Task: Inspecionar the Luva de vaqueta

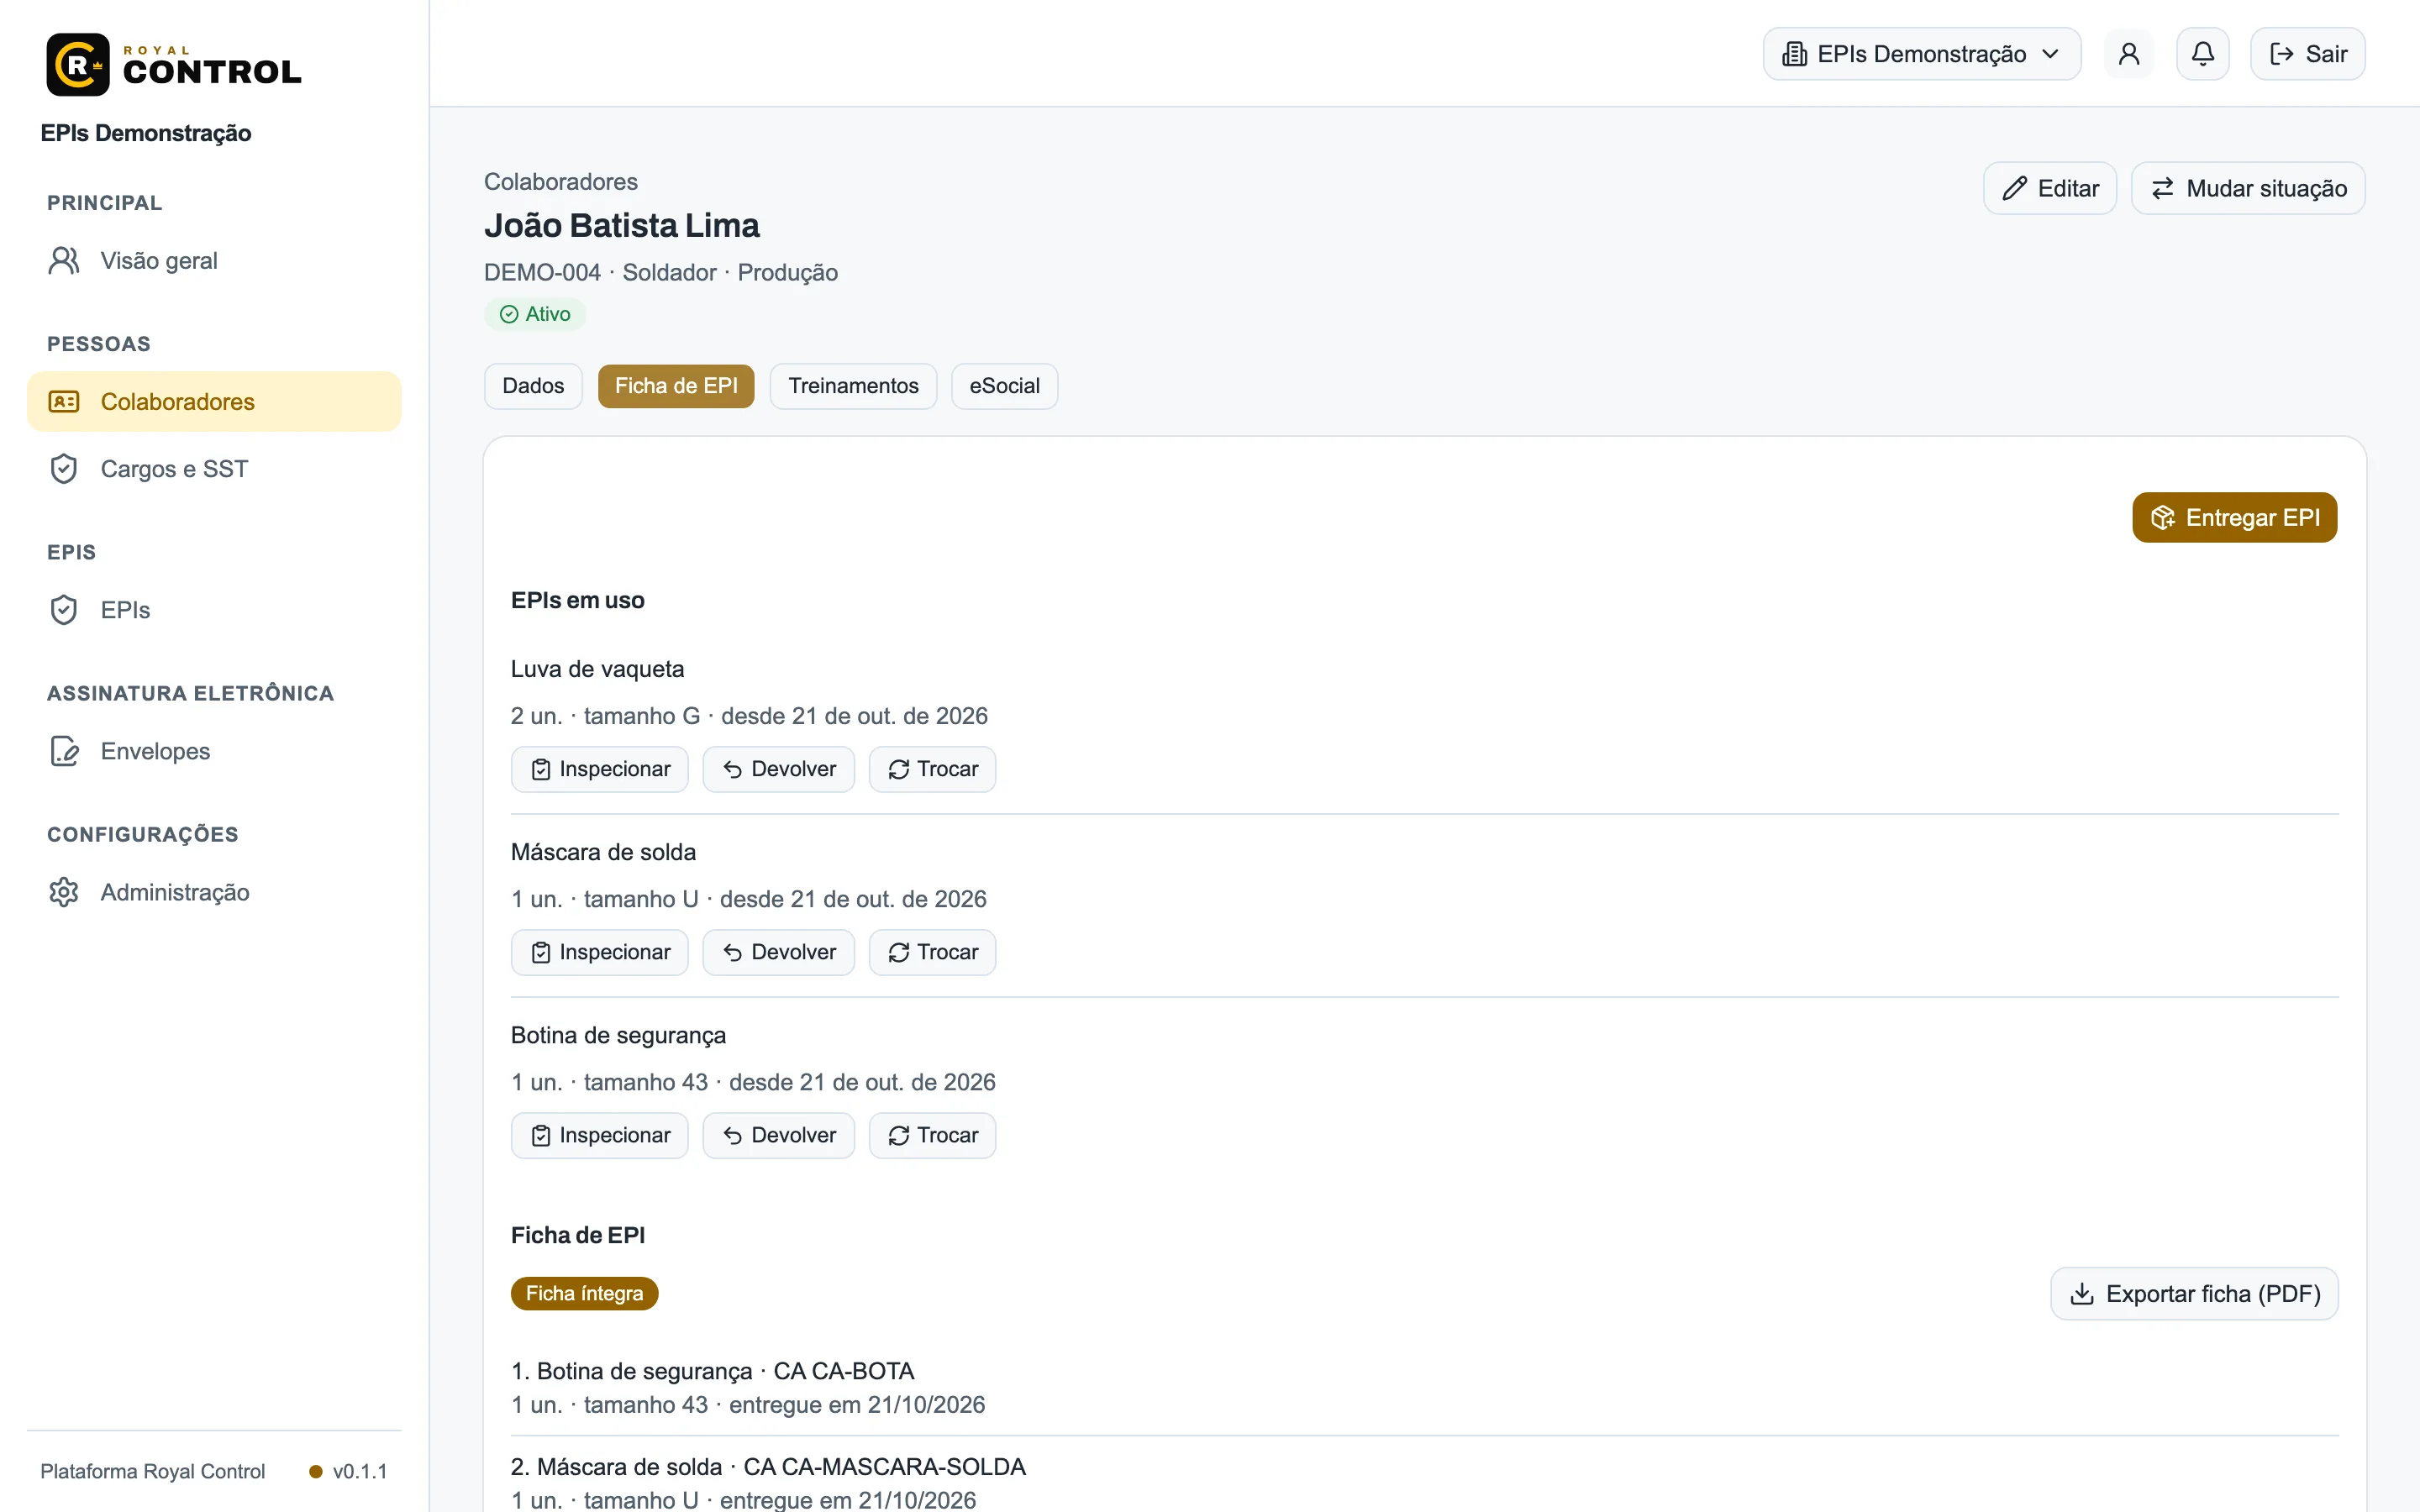Action: point(600,769)
